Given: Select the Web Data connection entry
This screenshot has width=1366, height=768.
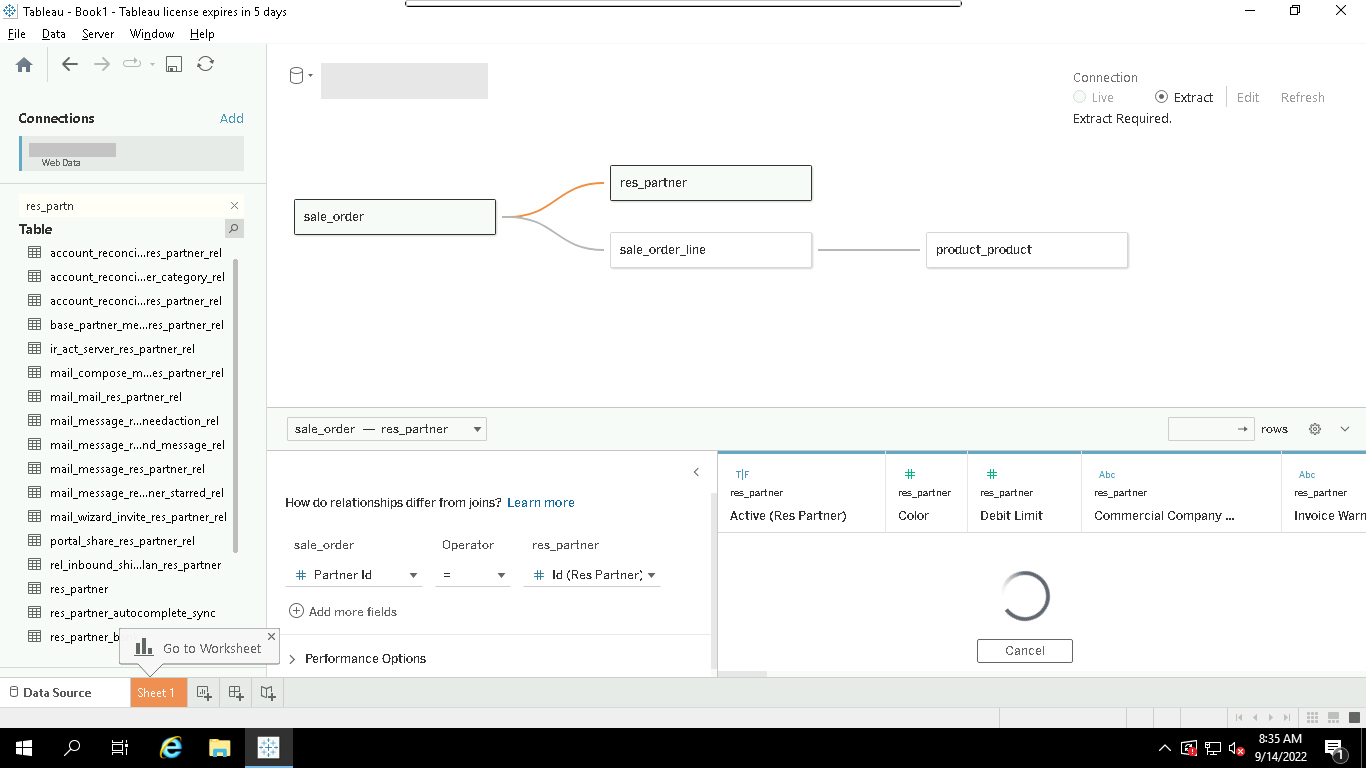Looking at the screenshot, I should pos(131,154).
